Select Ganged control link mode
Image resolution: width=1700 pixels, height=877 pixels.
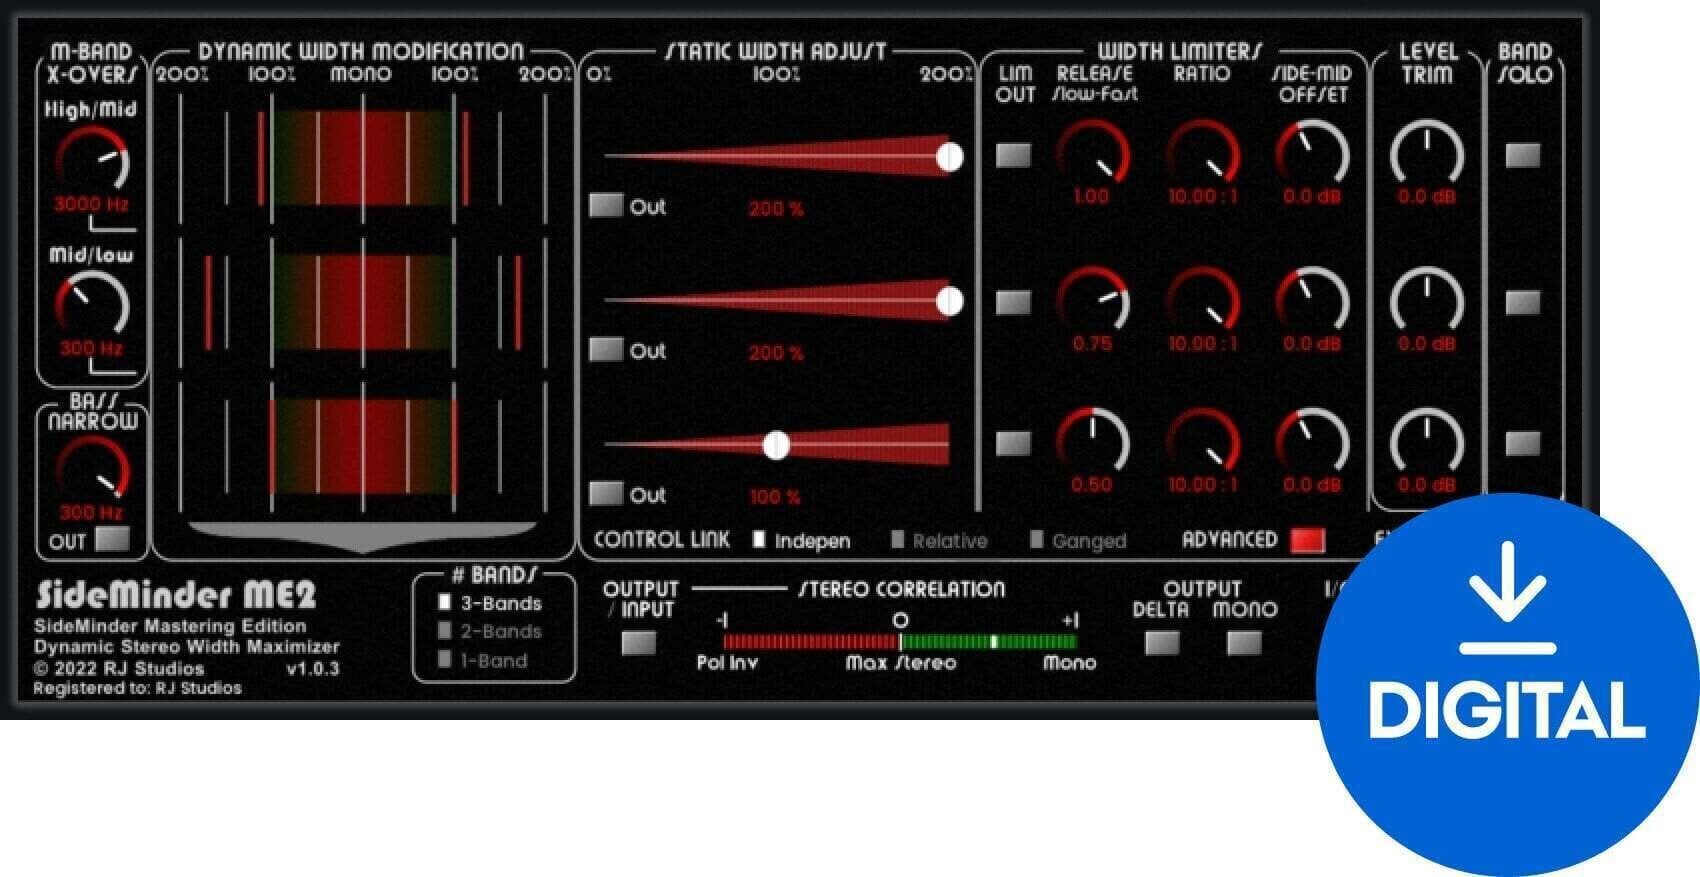(1078, 541)
